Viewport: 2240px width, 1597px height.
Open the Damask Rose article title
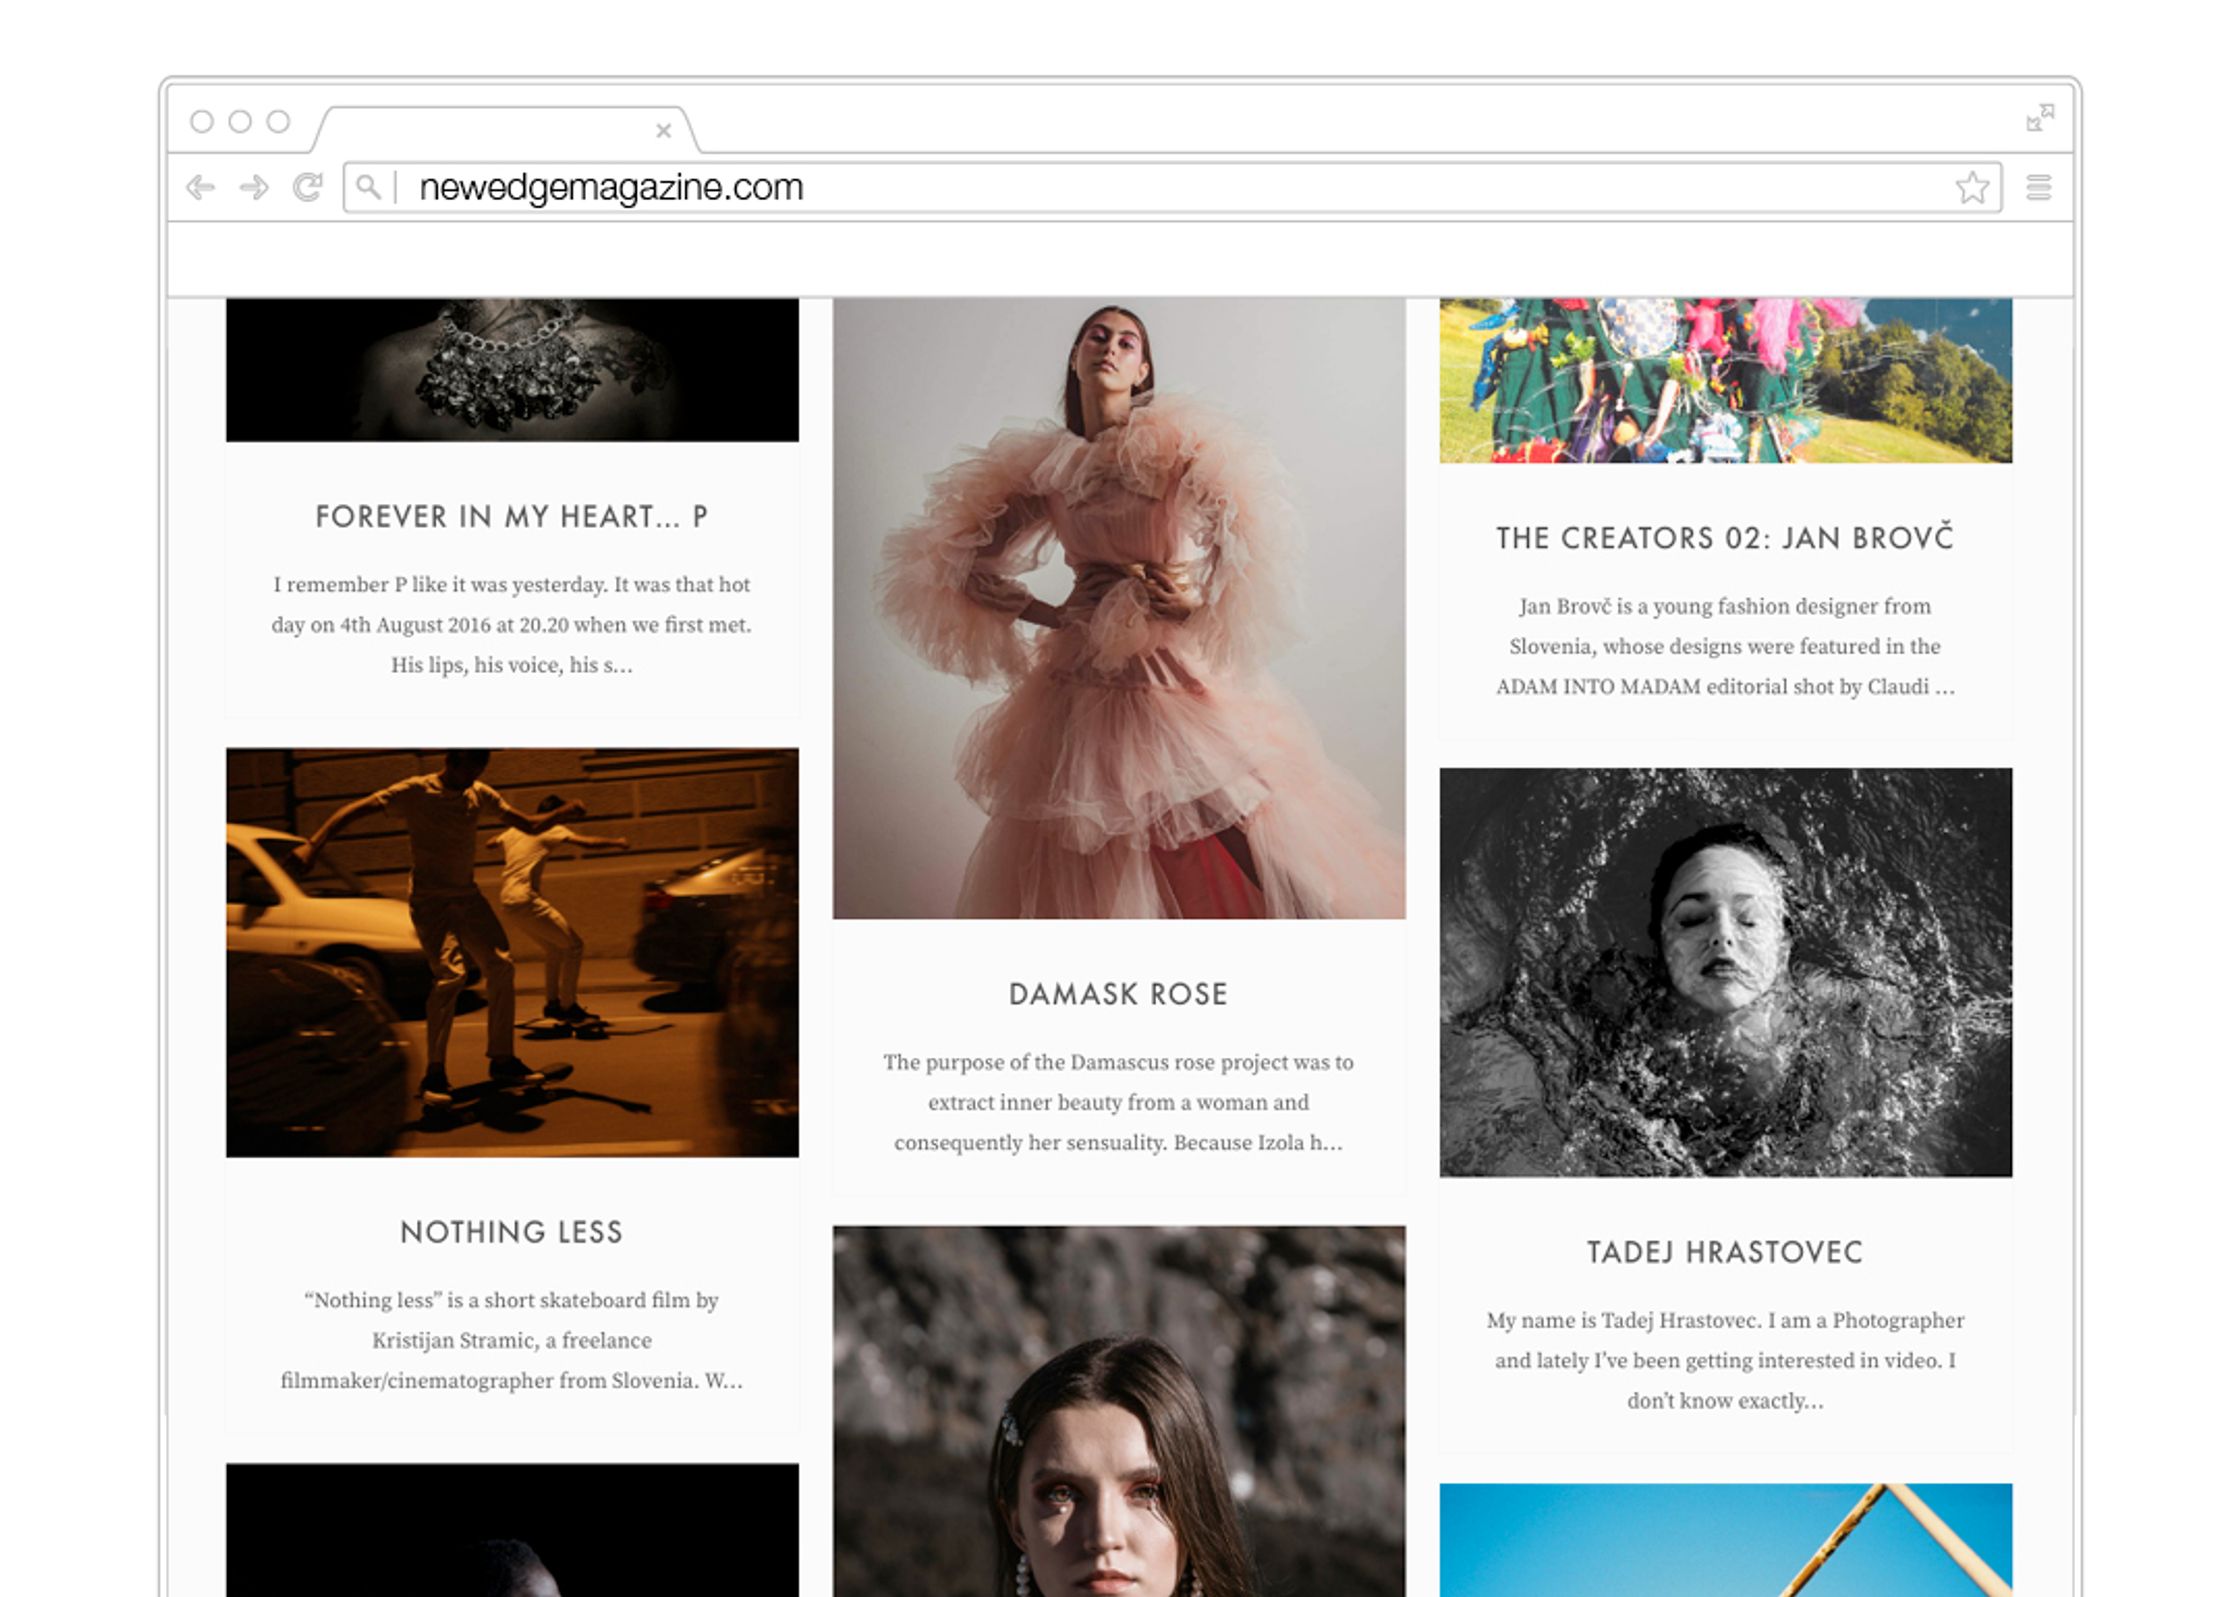[1118, 994]
